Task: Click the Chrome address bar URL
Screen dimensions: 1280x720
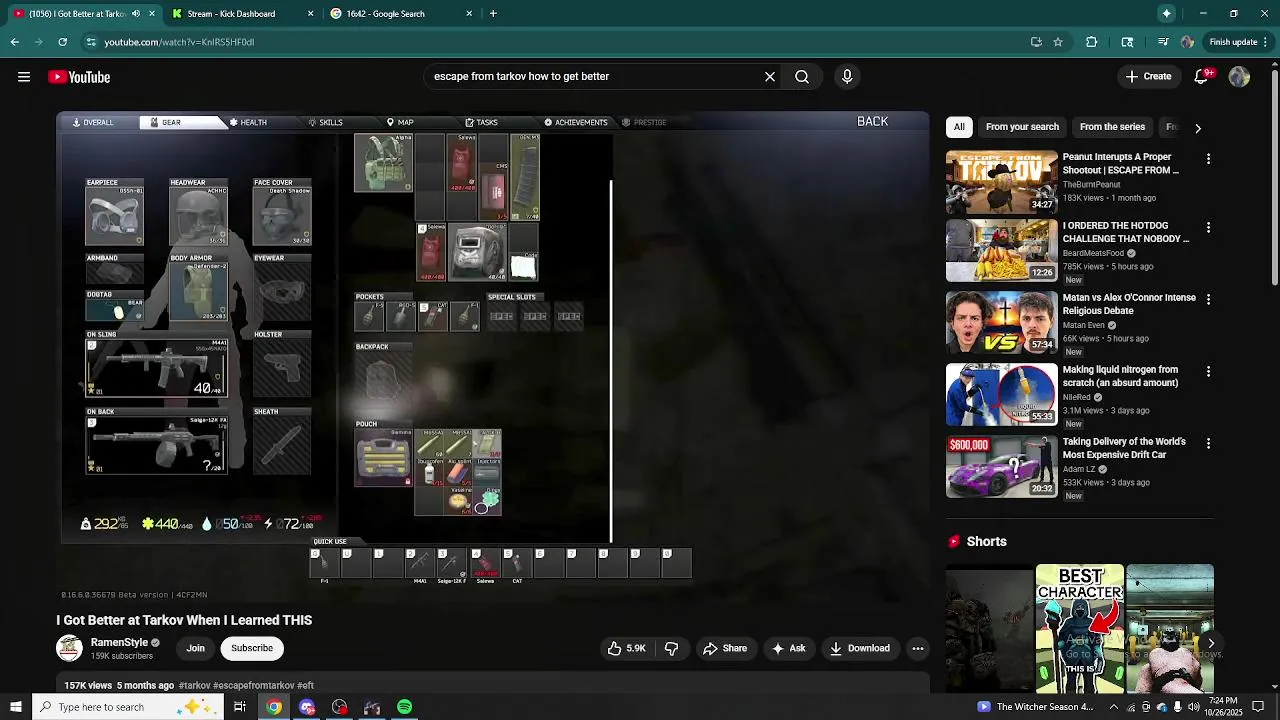Action: (180, 42)
